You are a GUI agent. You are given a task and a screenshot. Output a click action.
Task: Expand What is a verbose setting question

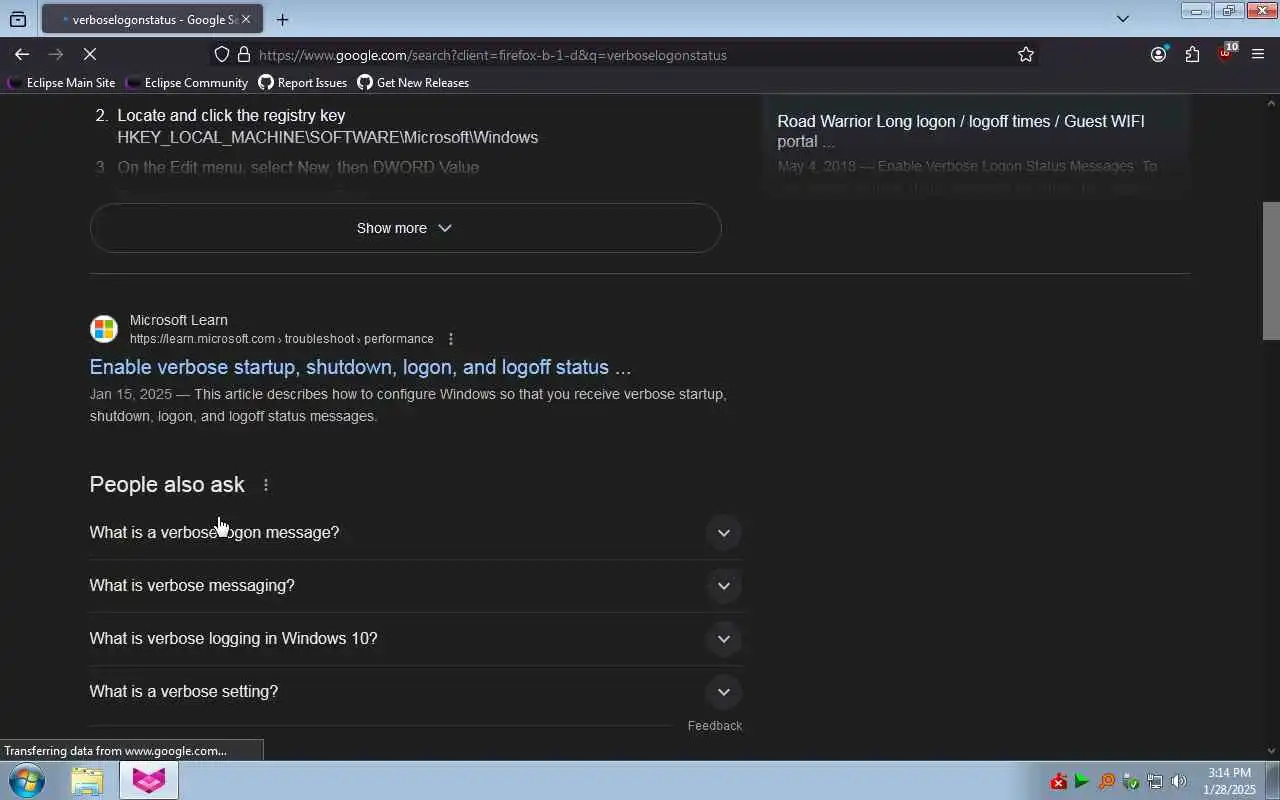pos(416,692)
